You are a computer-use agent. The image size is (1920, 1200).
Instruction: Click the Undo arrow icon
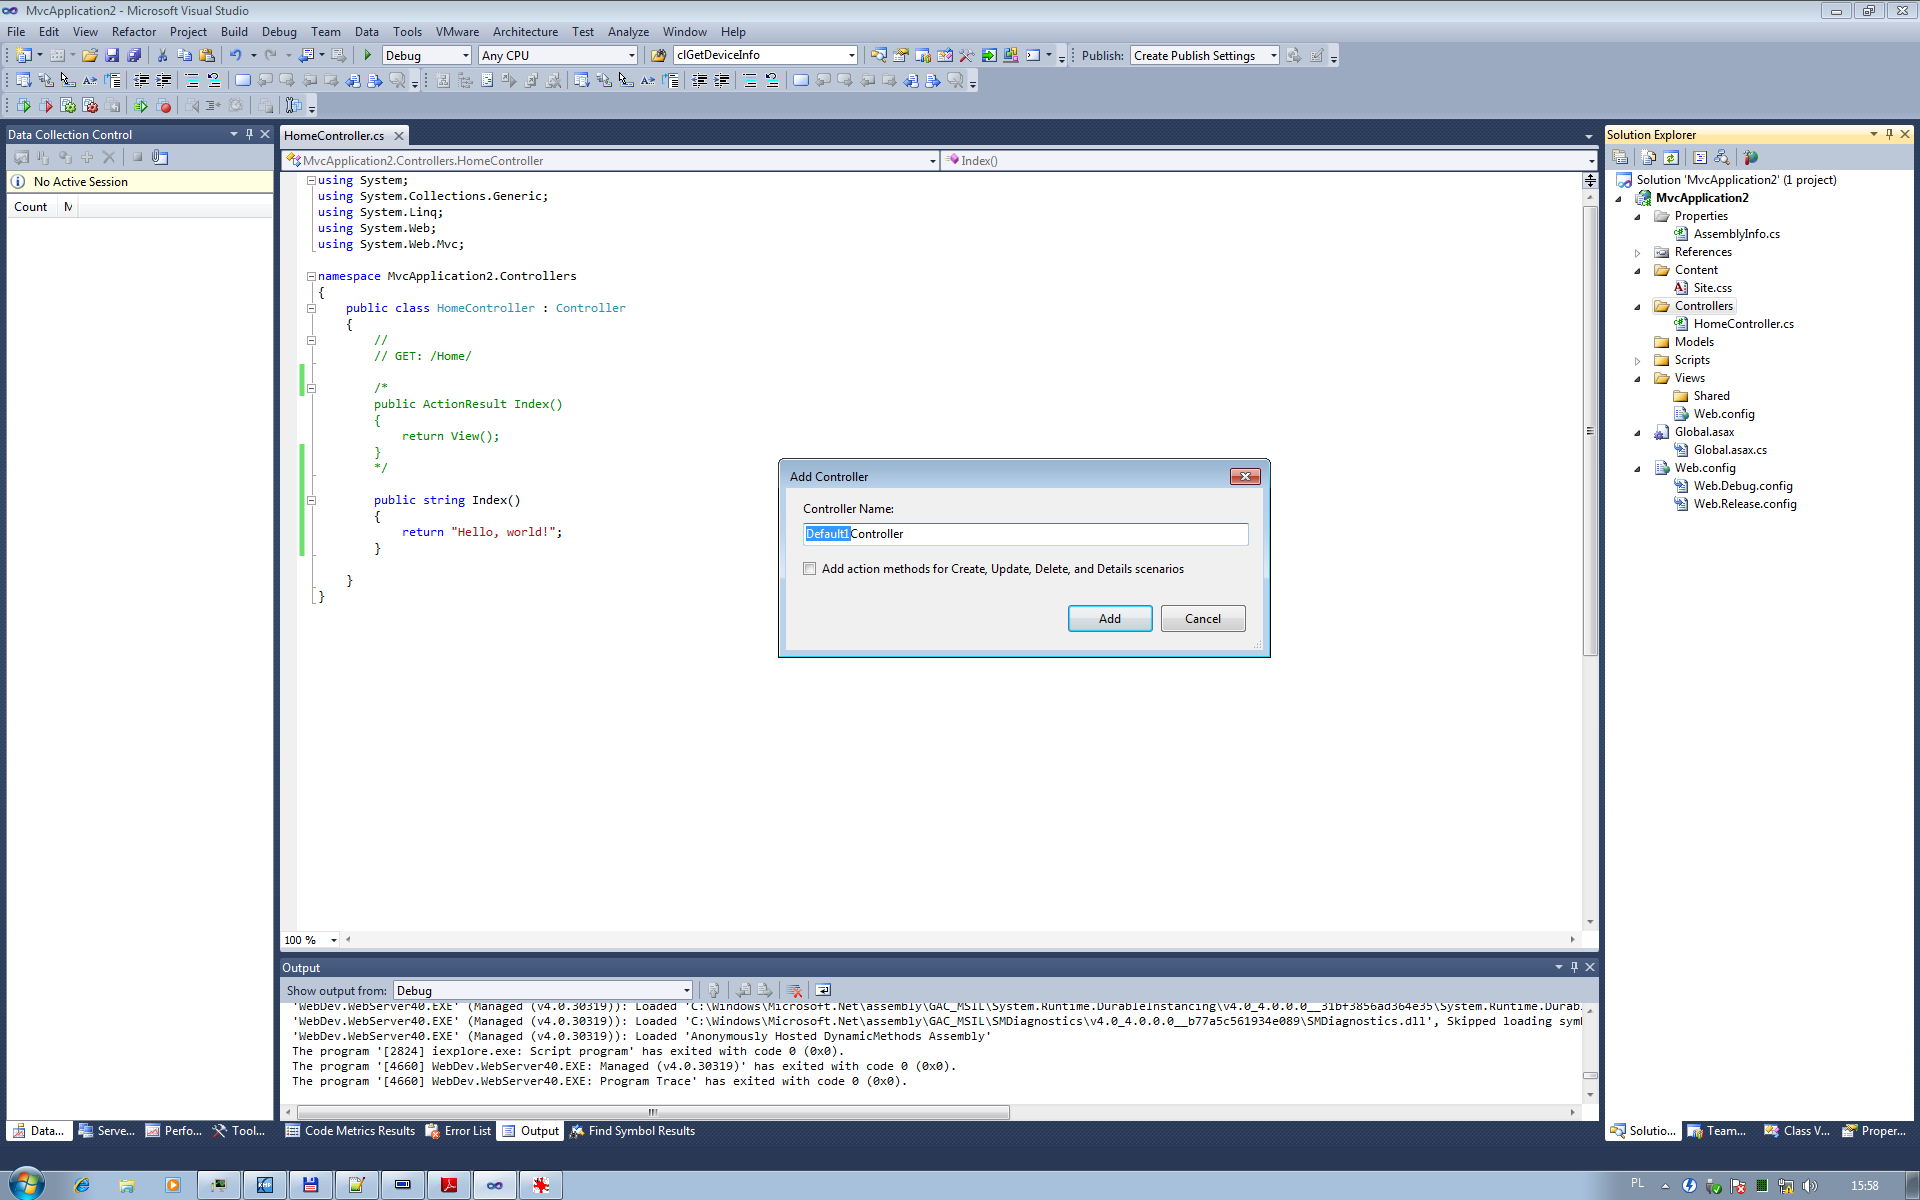[x=235, y=56]
